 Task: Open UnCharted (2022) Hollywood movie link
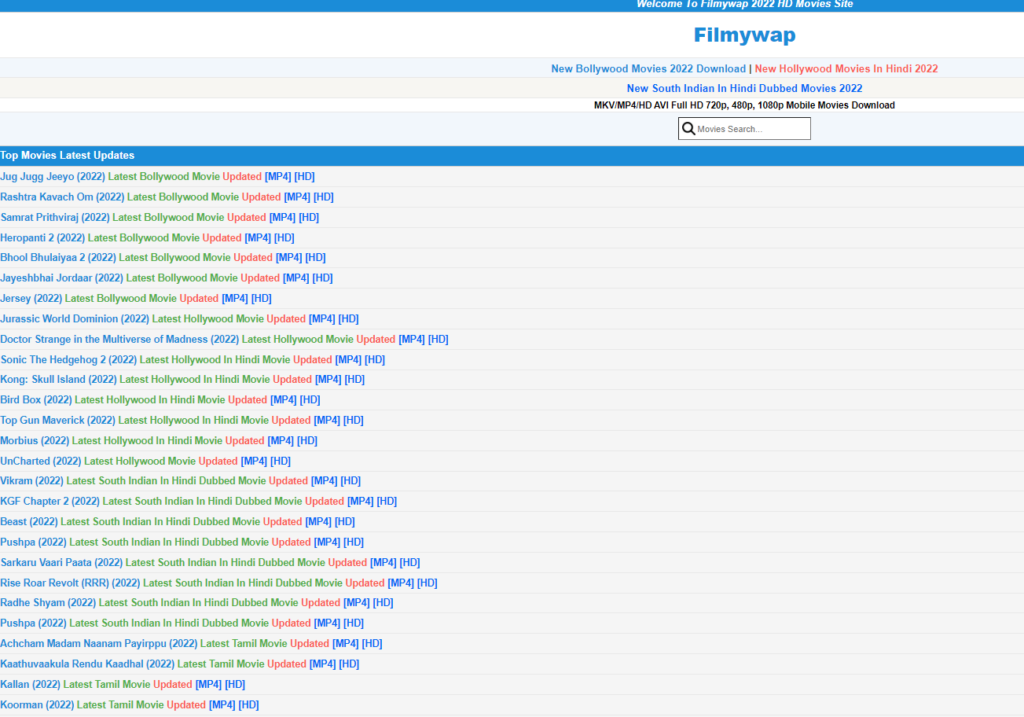145,460
